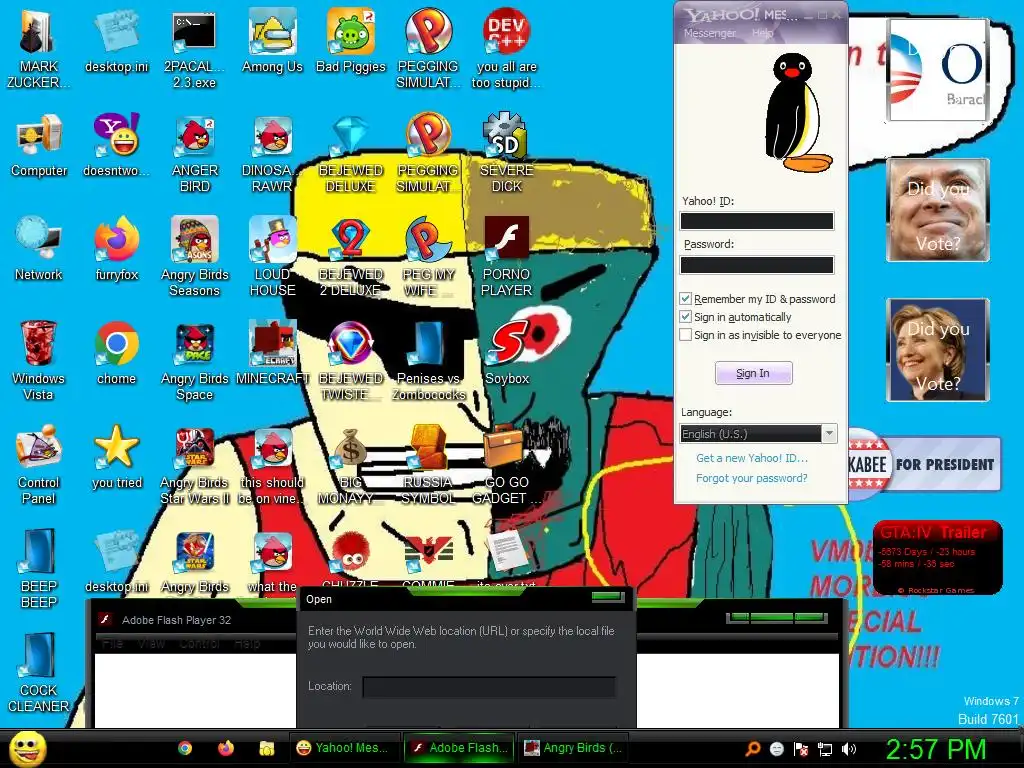Click the Hillary 'Did you Vote?' gadget

coord(938,350)
